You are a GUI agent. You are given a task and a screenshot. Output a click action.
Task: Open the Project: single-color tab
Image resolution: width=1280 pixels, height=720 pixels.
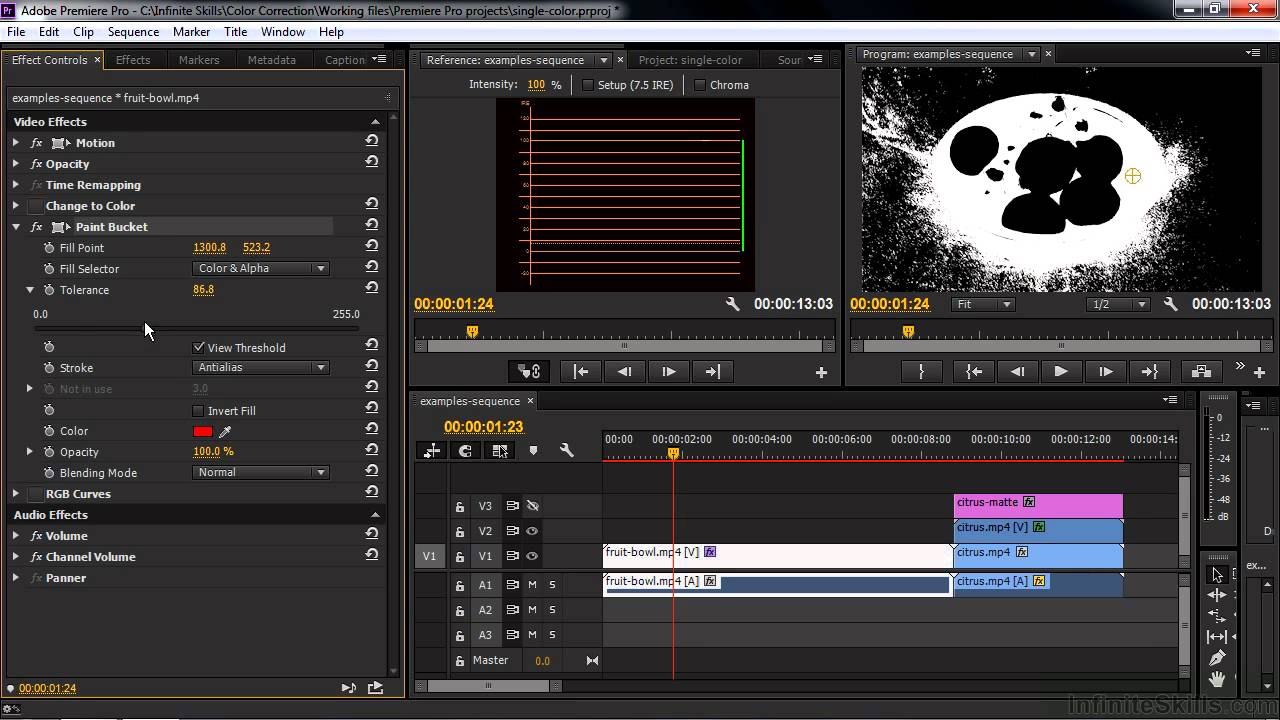690,60
